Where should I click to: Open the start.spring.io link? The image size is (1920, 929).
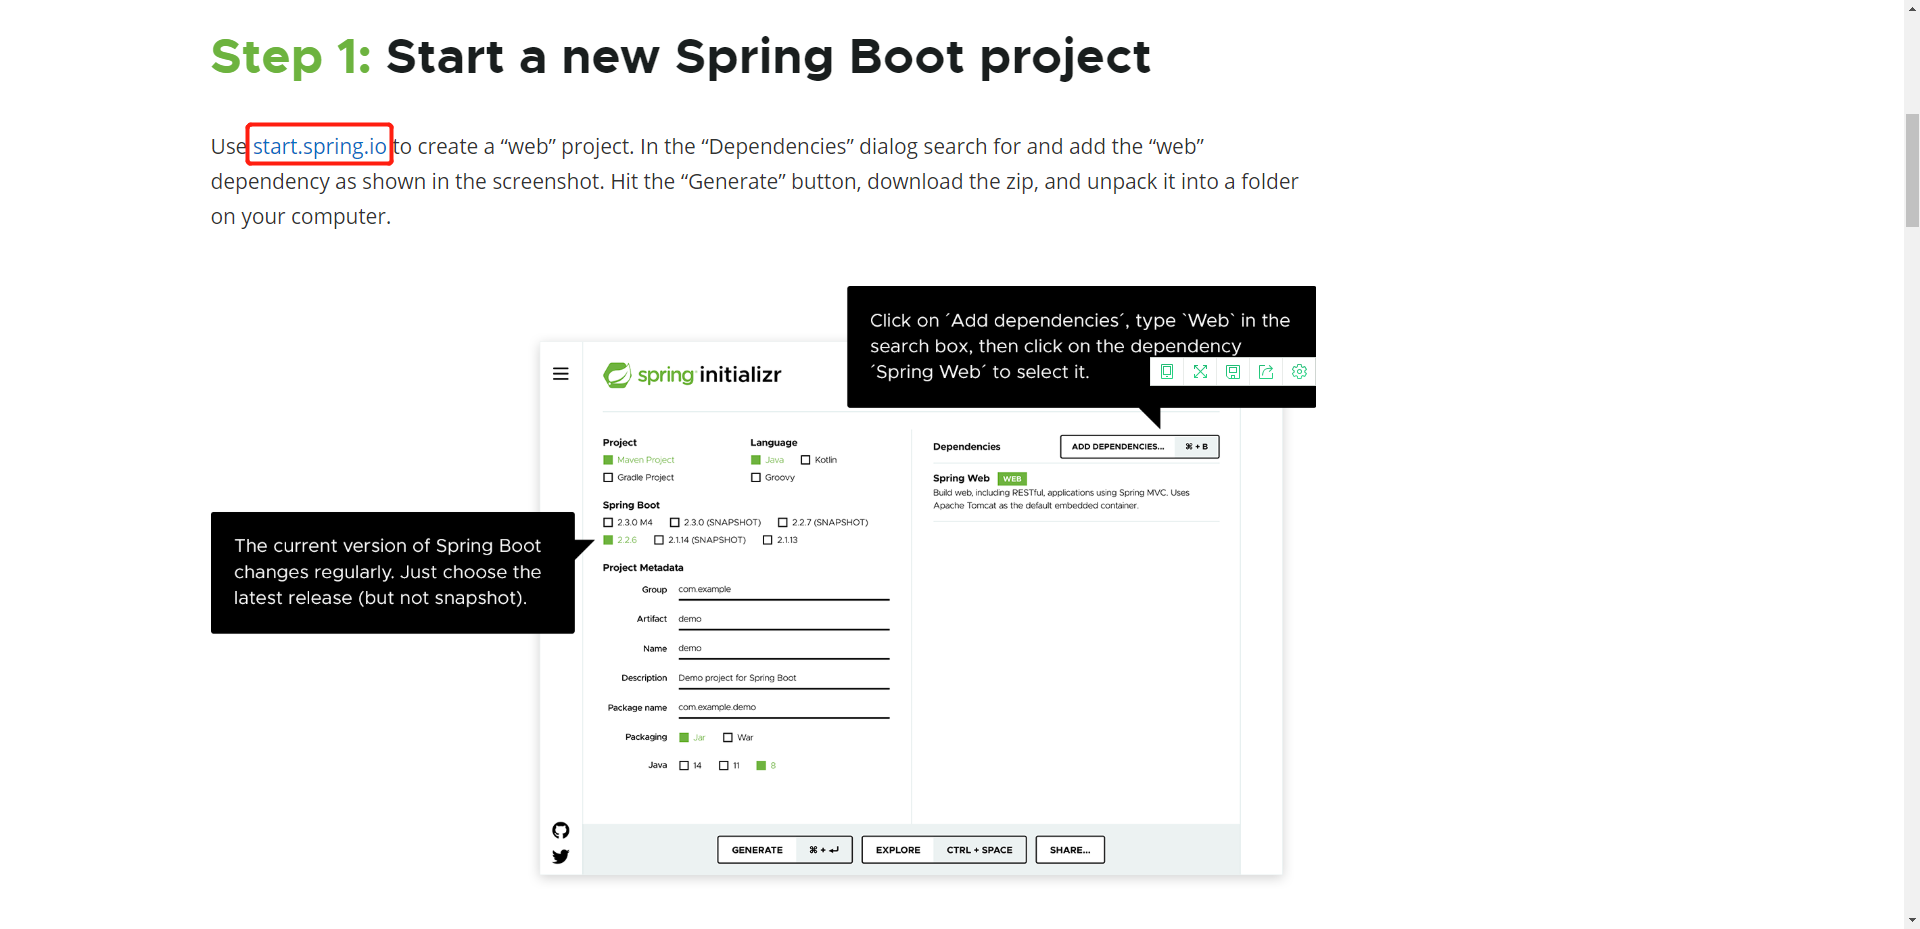[x=319, y=146]
